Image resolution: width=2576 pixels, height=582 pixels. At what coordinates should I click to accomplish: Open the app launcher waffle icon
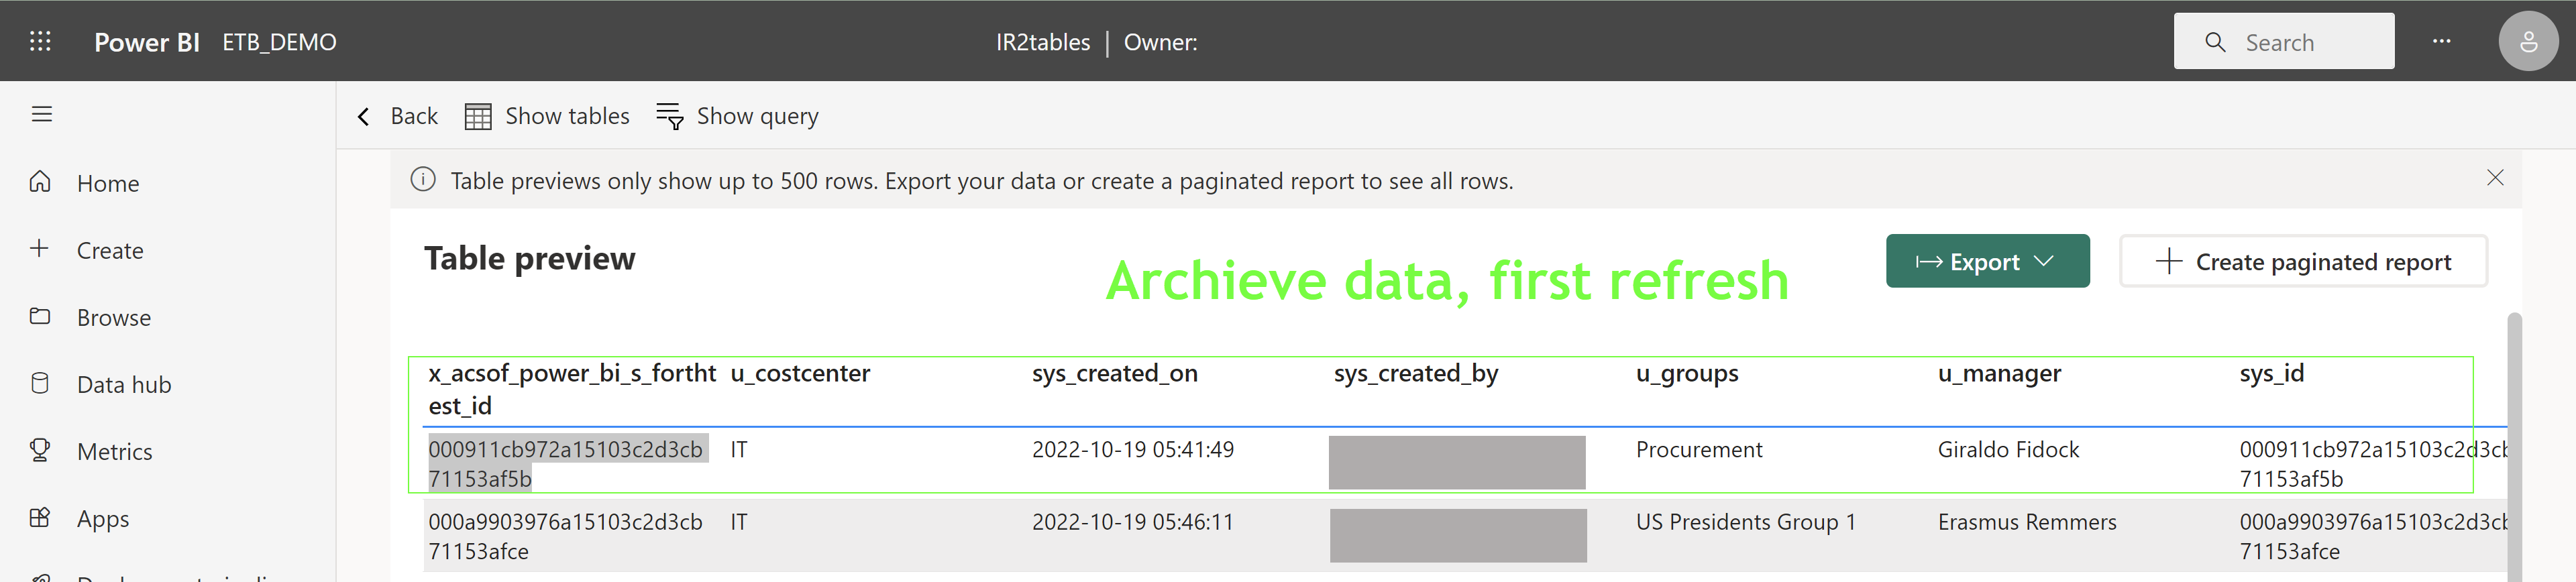click(40, 41)
